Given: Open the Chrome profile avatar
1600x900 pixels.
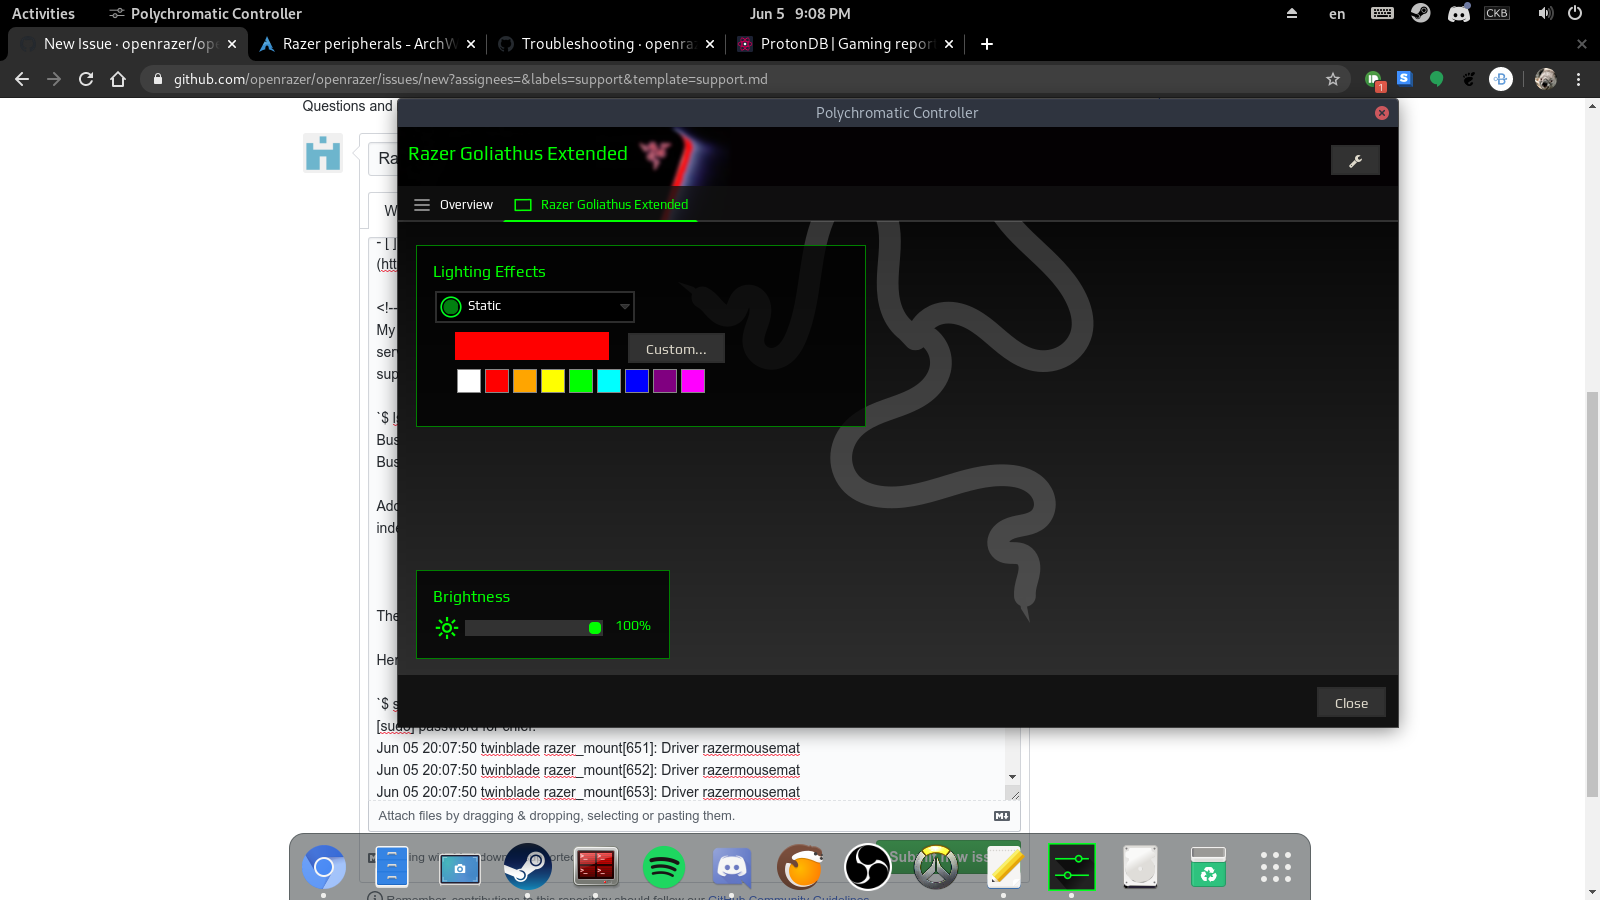Looking at the screenshot, I should coord(1546,79).
